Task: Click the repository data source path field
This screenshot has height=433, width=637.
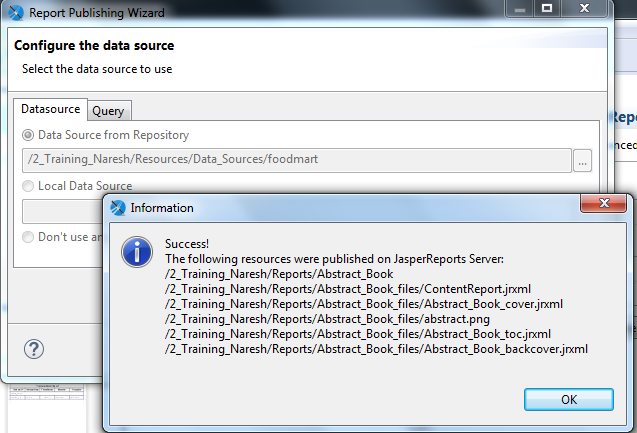Action: (297, 160)
